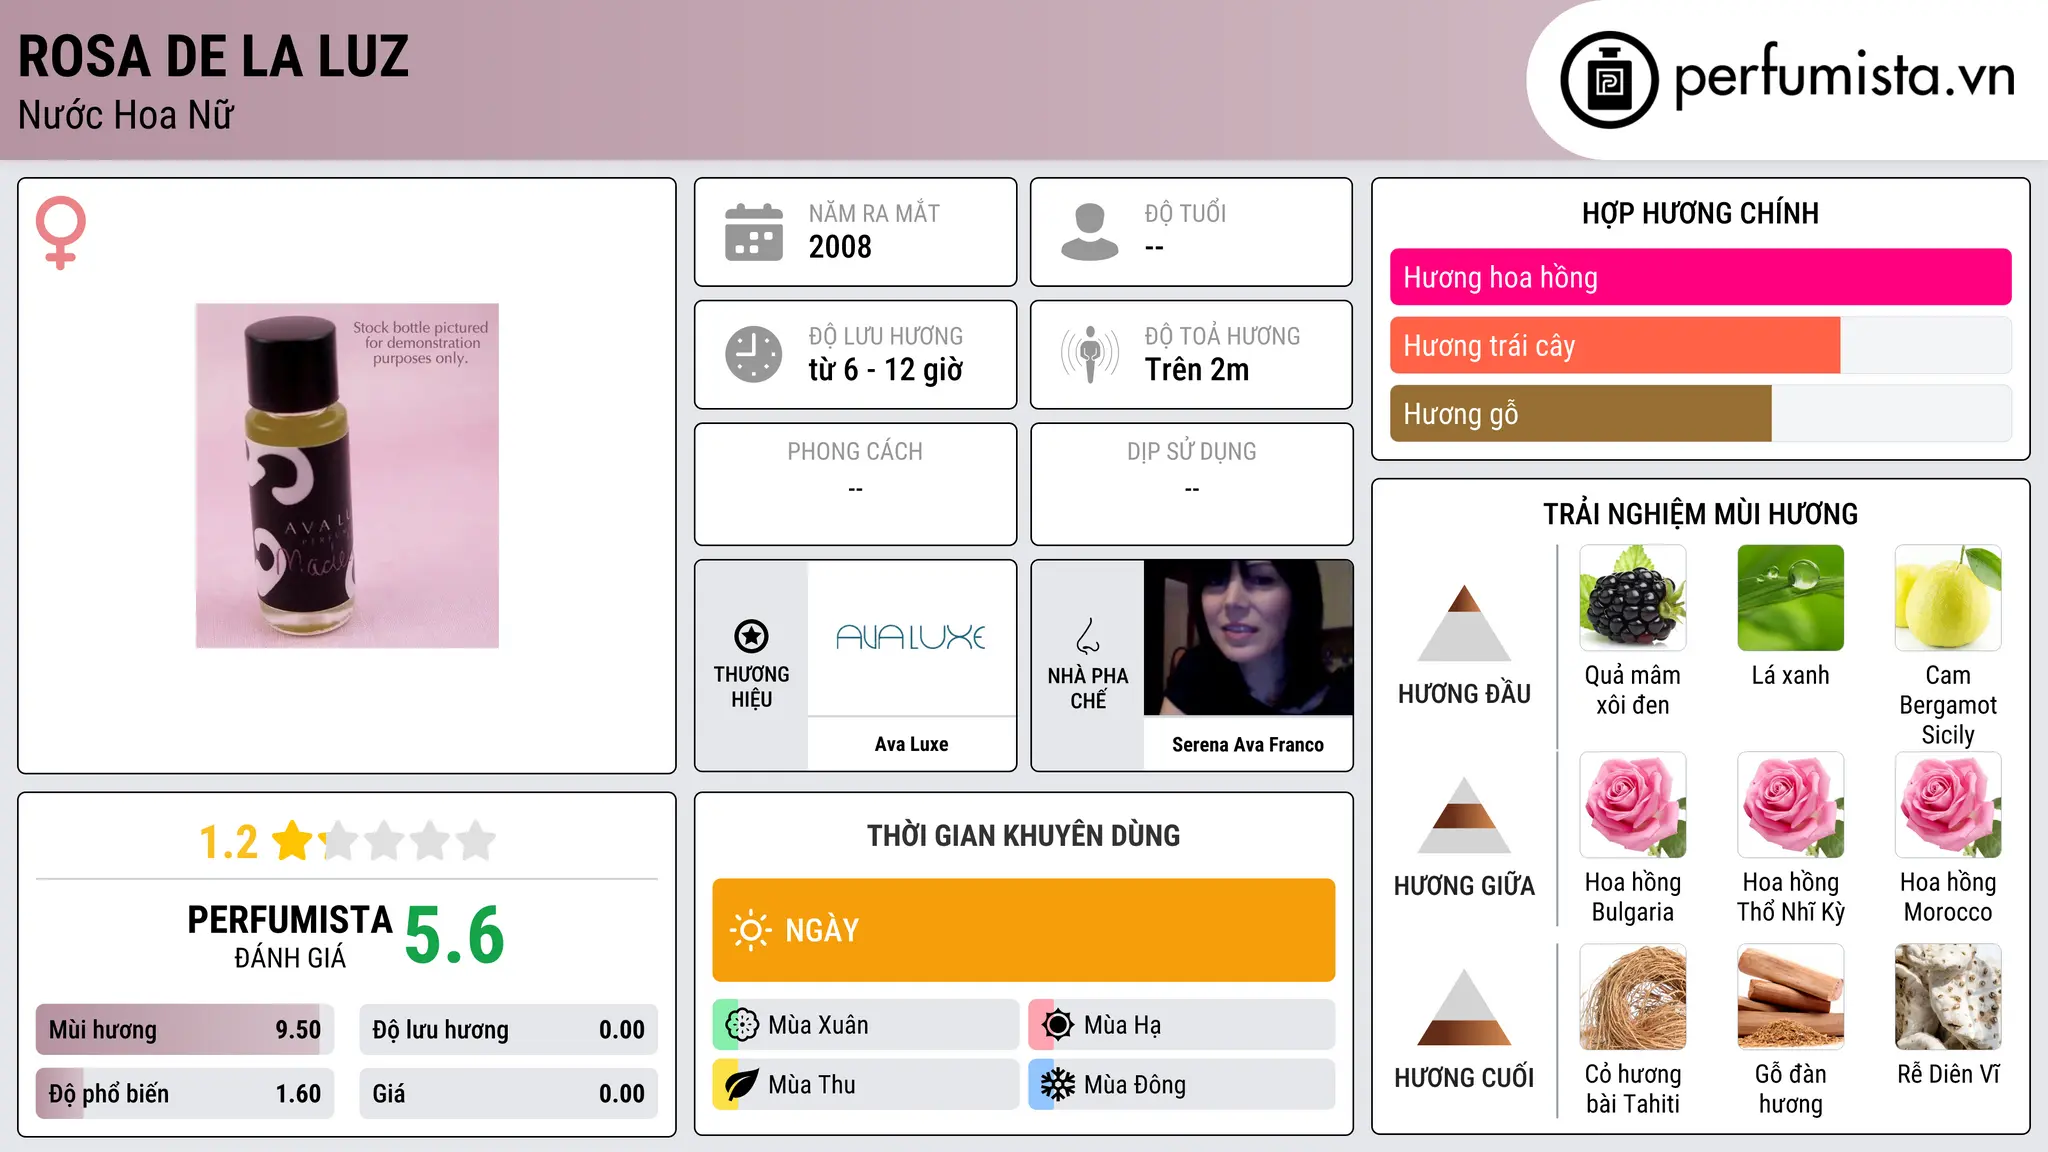The width and height of the screenshot is (2048, 1152).
Task: Click the leaf icon for Mùa Thu
Action: coord(742,1085)
